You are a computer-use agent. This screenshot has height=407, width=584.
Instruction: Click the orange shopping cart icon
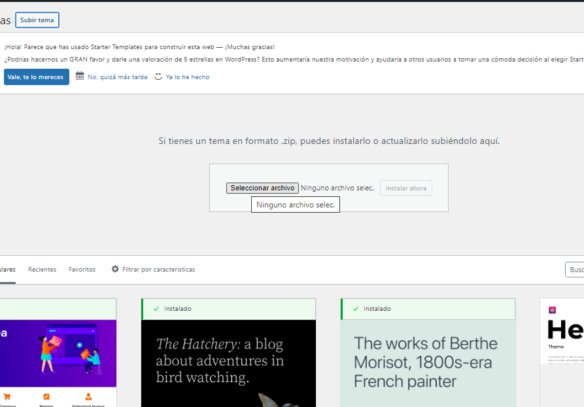tap(7, 397)
